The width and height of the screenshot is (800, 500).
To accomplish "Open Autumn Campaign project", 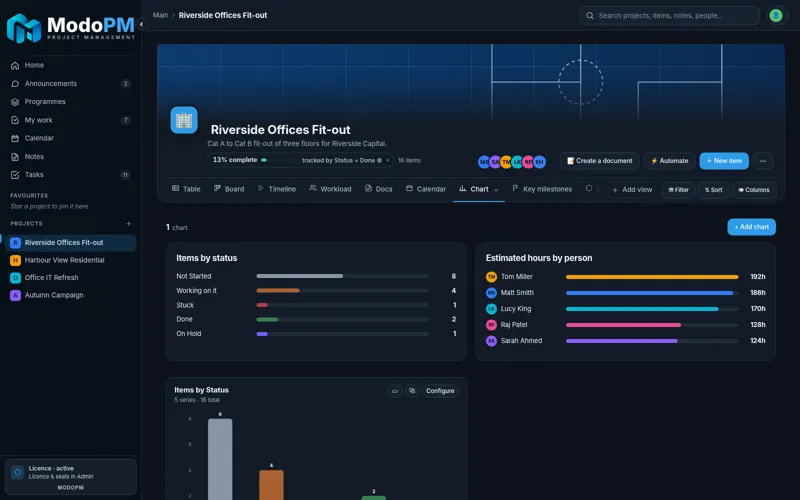I will [x=71, y=295].
